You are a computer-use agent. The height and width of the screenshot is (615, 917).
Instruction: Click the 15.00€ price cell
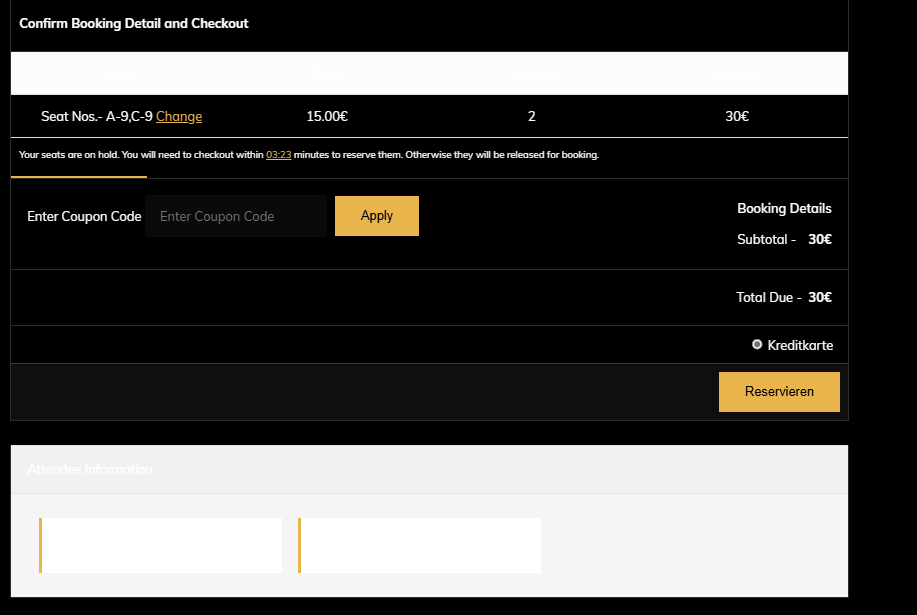click(327, 116)
